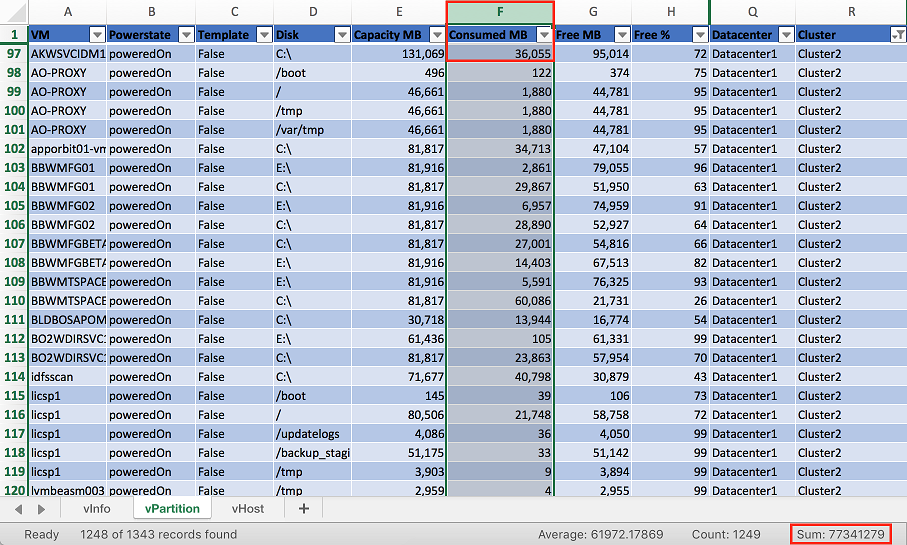Screen dimensions: 907x545
Task: Go to previous sheet tab arrow
Action: [19, 509]
